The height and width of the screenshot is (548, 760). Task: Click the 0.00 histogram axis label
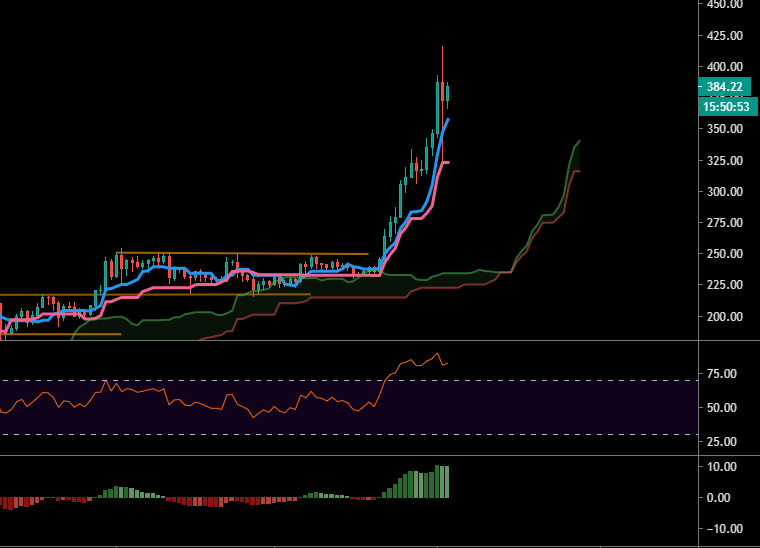pos(724,497)
